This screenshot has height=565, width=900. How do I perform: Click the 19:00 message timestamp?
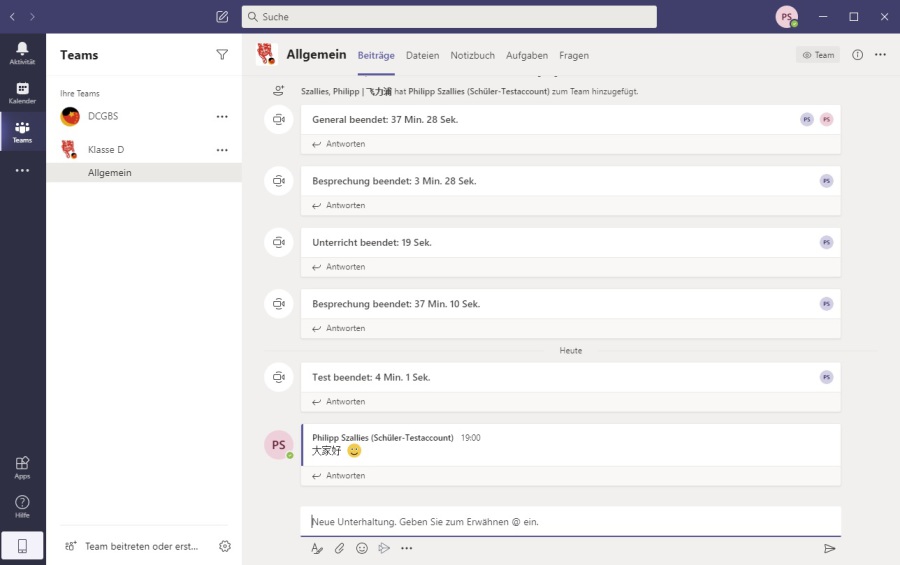click(x=471, y=438)
